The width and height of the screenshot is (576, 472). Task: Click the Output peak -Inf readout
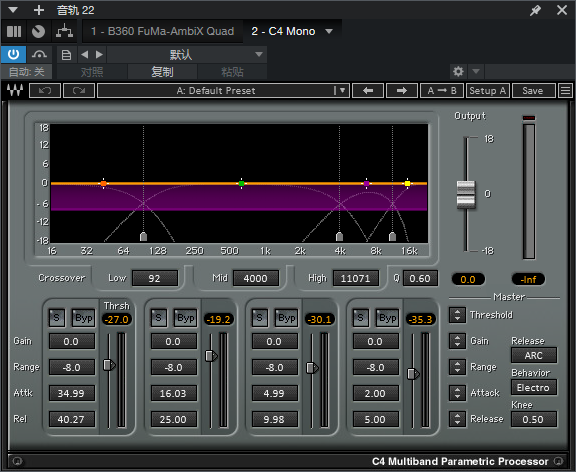(x=528, y=280)
